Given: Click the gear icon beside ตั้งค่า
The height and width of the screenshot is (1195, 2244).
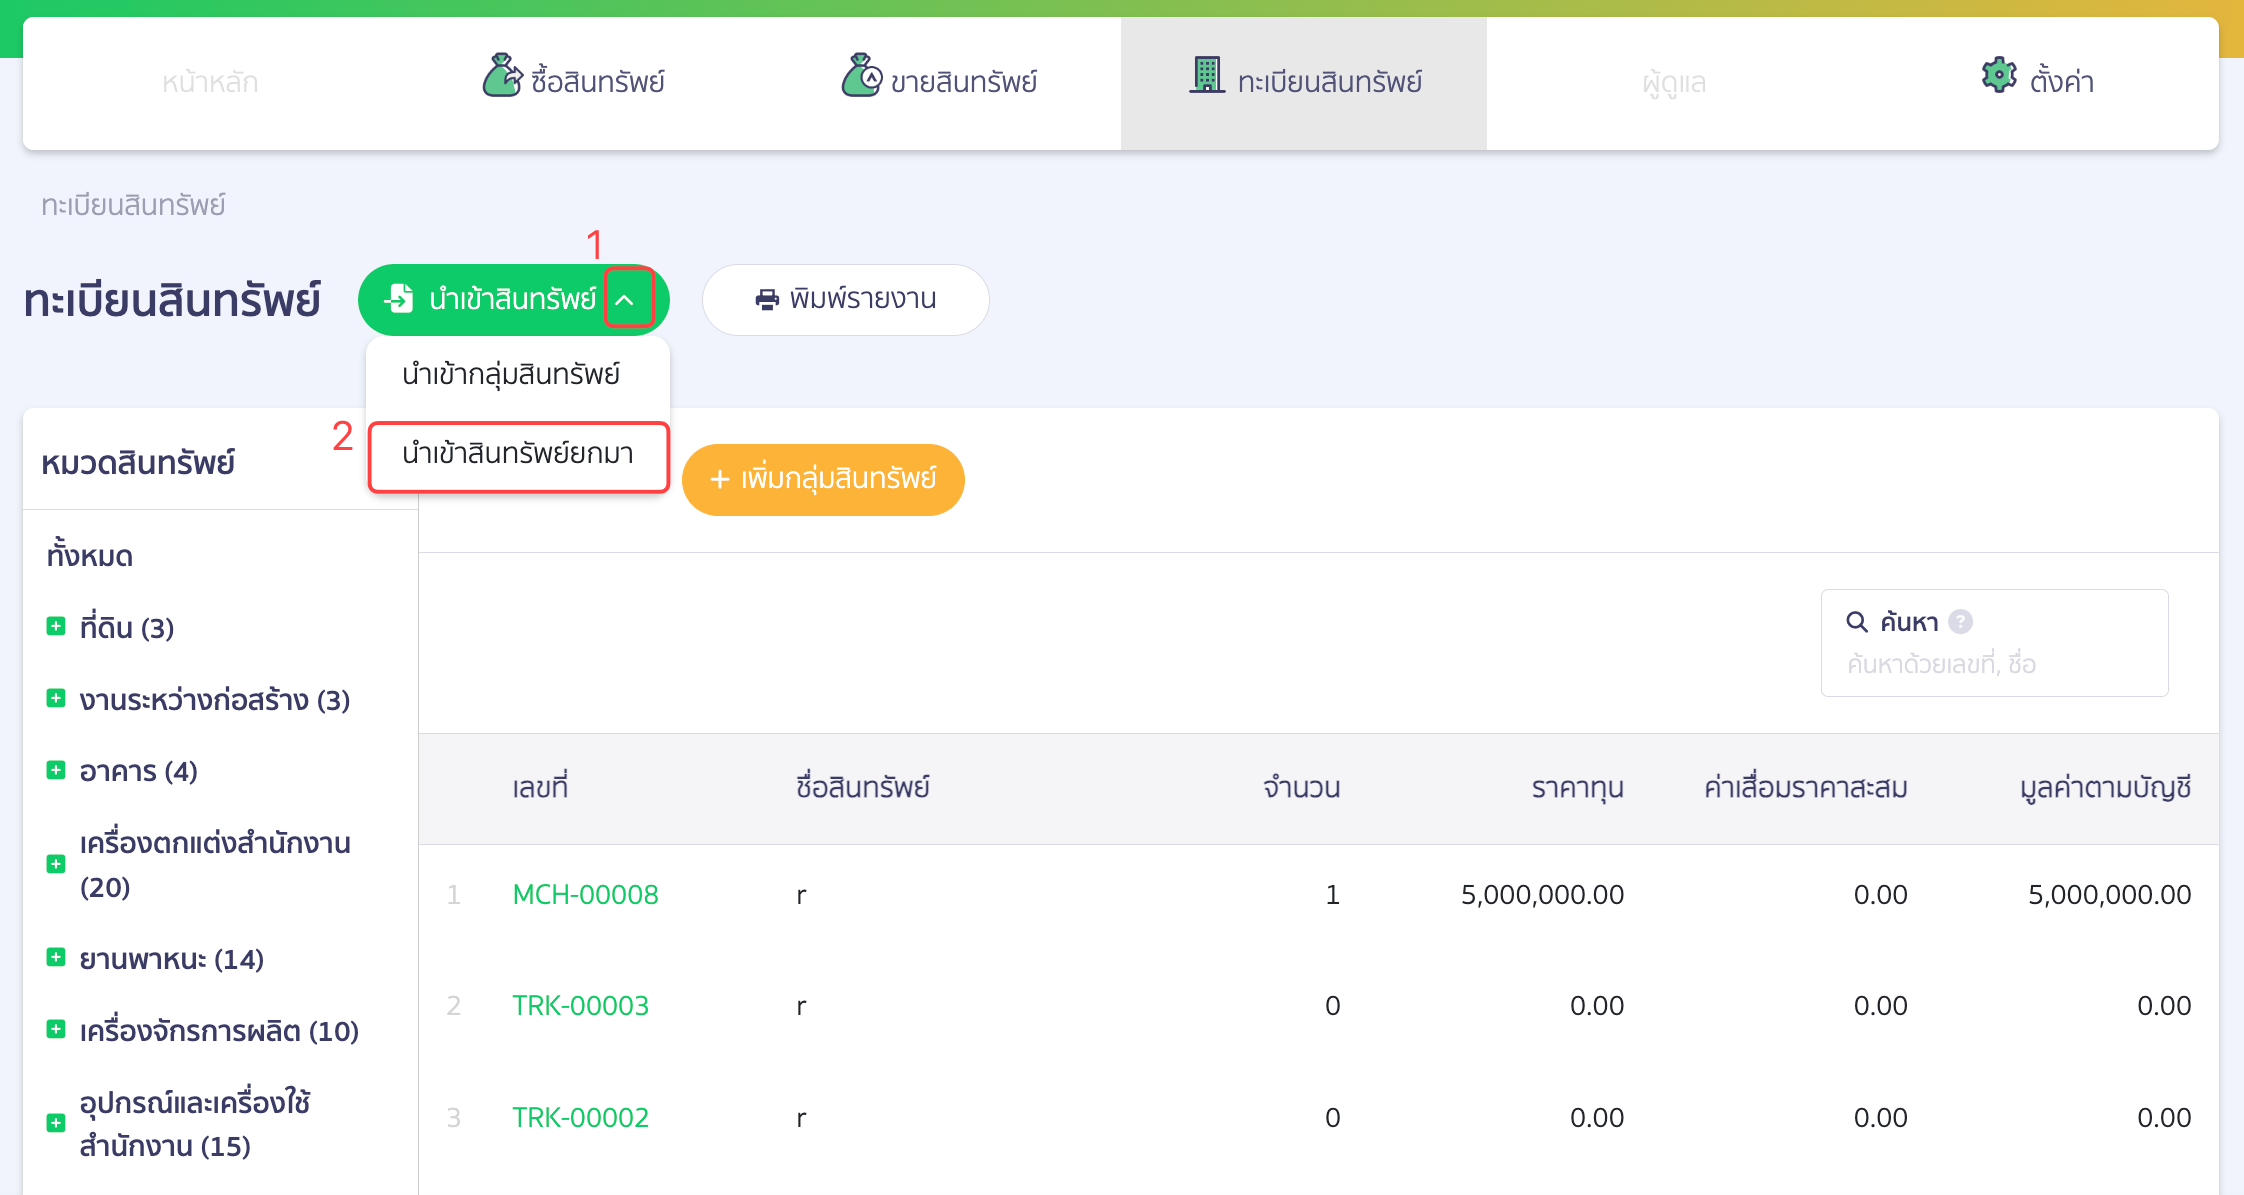Looking at the screenshot, I should coord(1999,75).
